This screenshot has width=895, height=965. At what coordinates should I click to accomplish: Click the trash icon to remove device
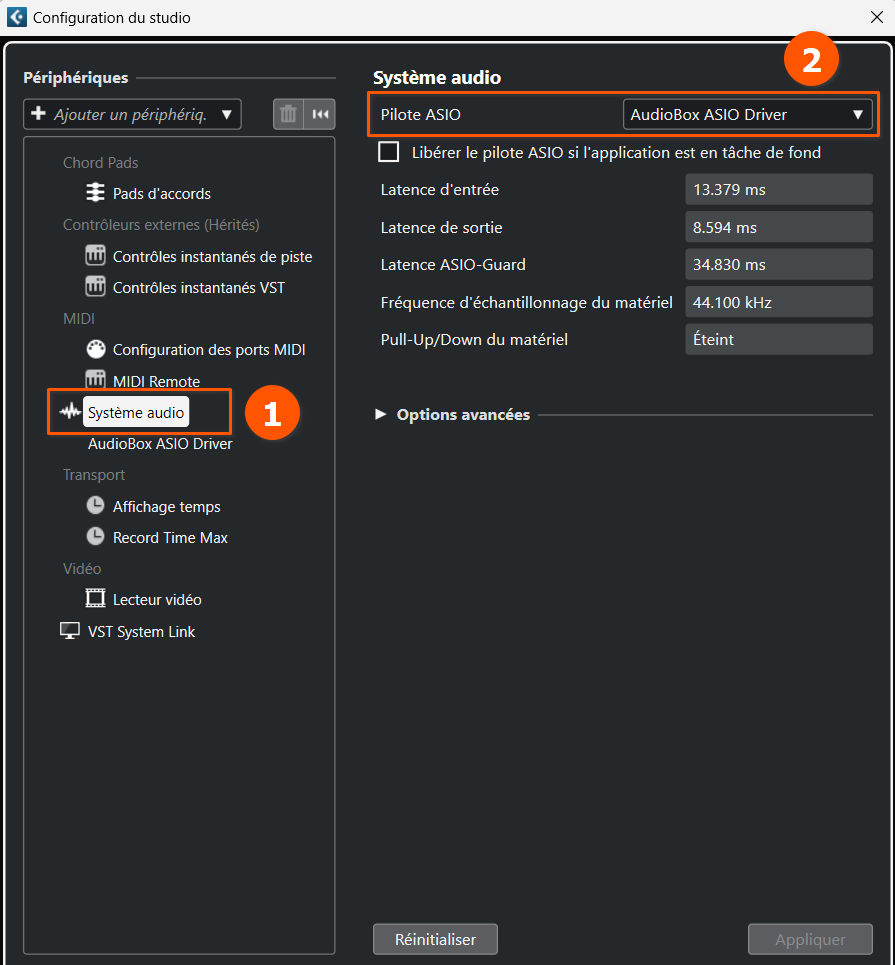[x=288, y=114]
